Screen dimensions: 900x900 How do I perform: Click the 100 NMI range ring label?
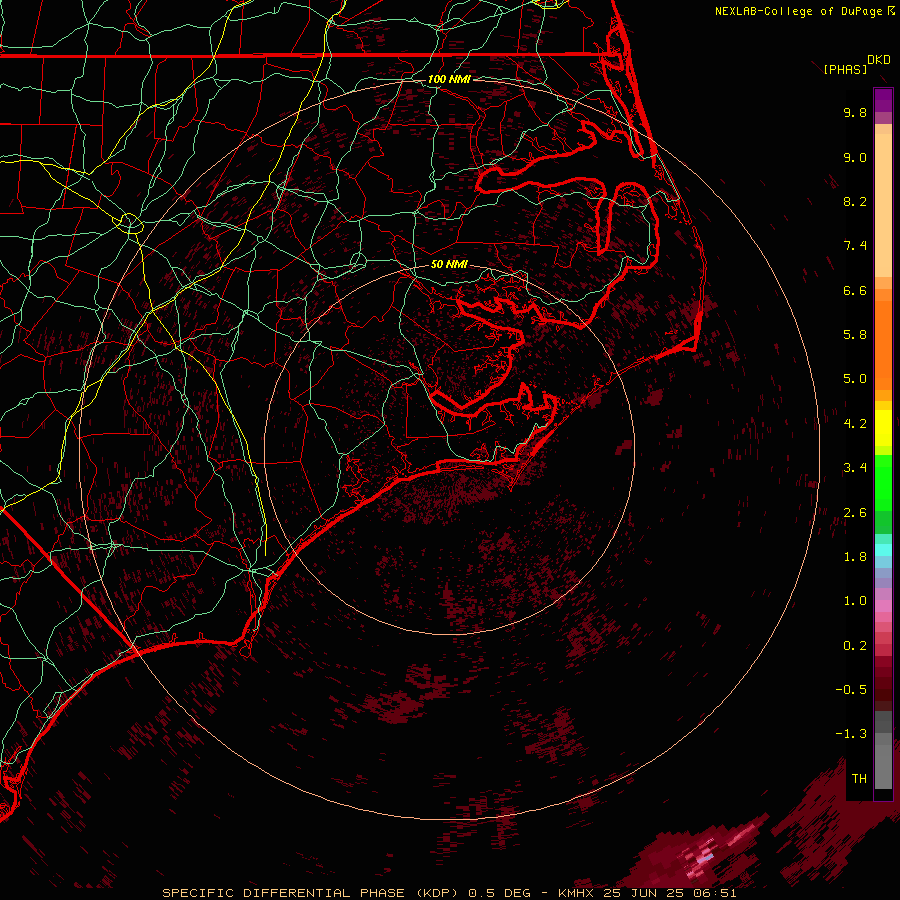coord(449,79)
